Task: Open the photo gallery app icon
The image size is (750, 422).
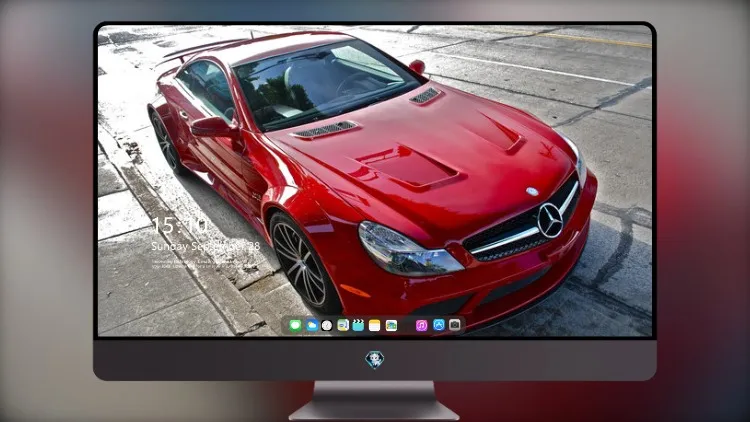Action: [391, 325]
